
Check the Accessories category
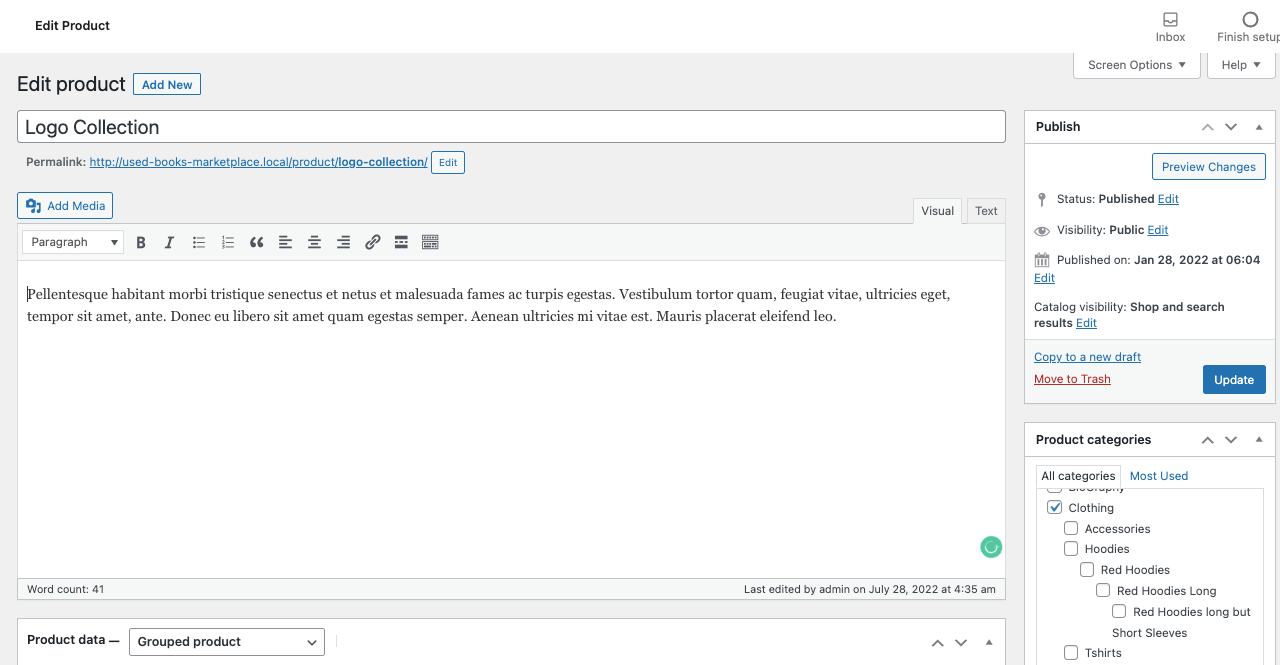1071,529
